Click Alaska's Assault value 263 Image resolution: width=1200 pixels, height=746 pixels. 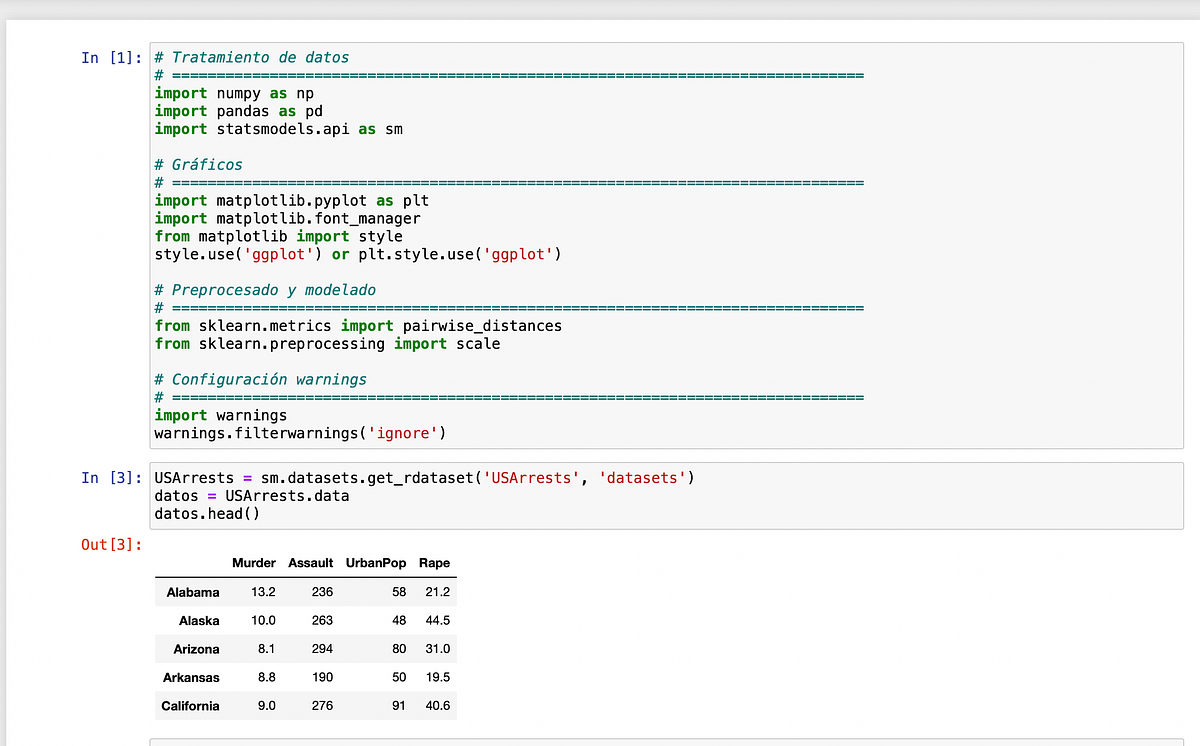pos(323,621)
